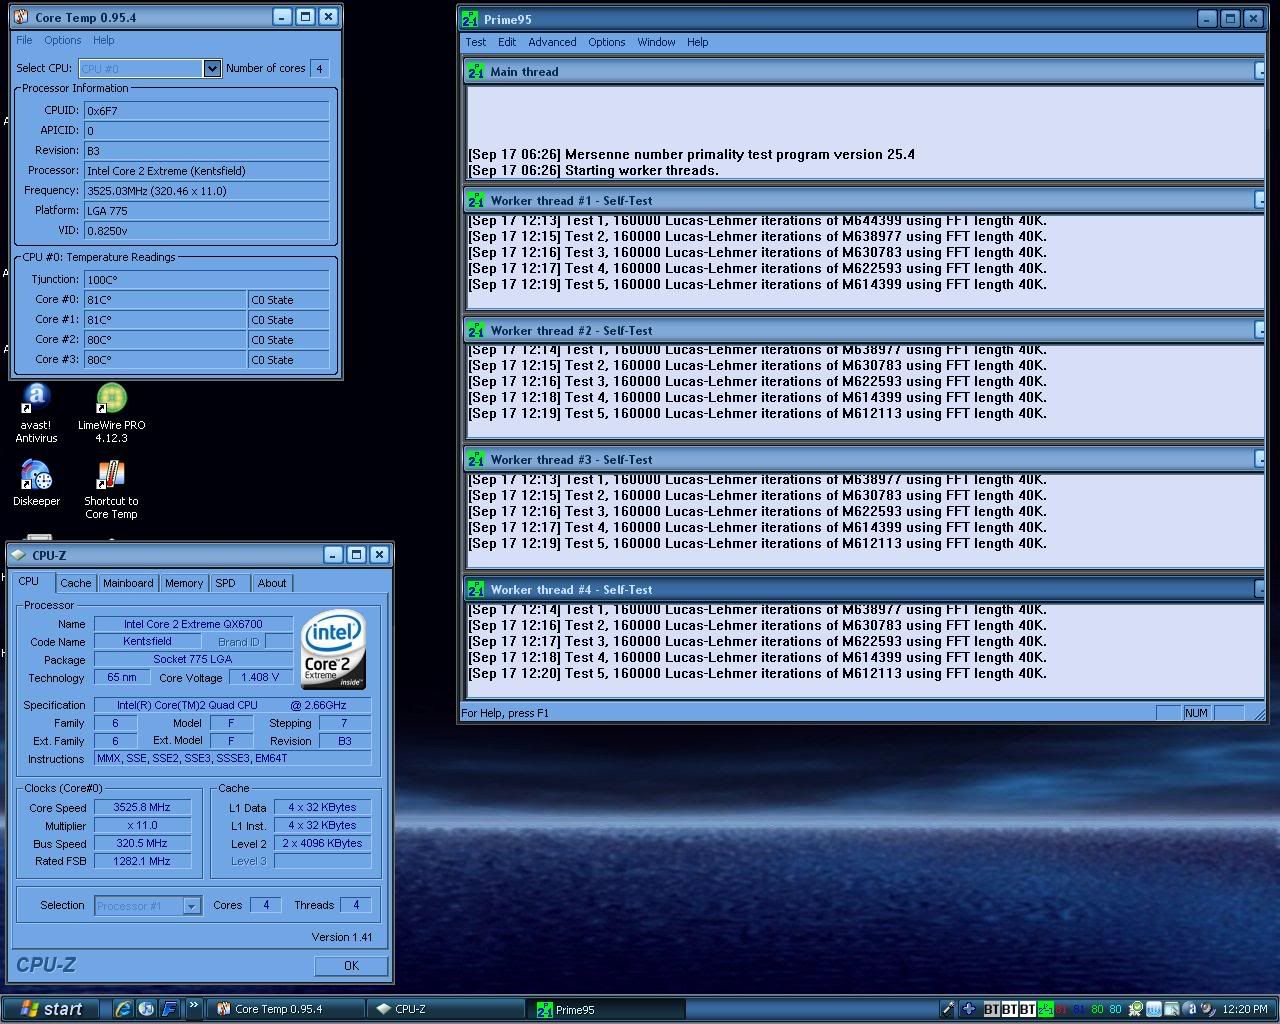Click the Core Voltage 1.408 V value
This screenshot has height=1024, width=1280.
pos(260,677)
